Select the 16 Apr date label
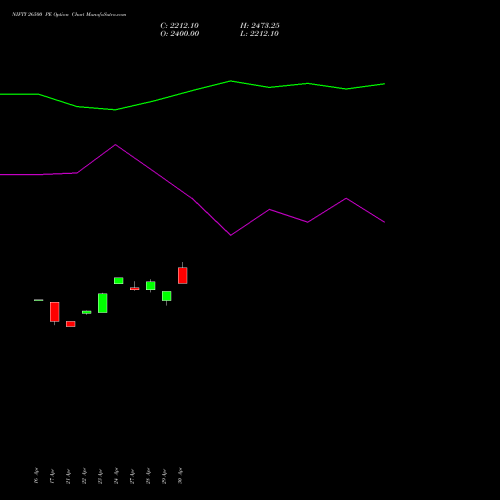 (36, 475)
